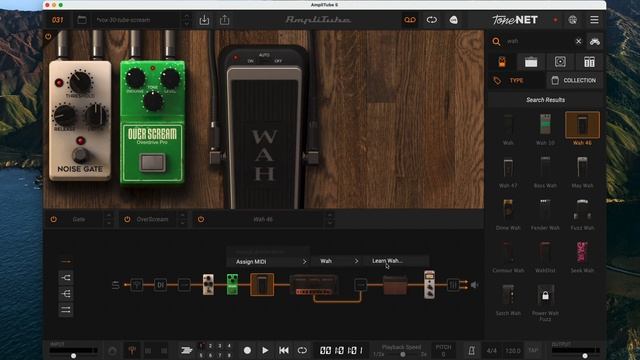Switch to the rack effects gear tab

click(x=589, y=62)
